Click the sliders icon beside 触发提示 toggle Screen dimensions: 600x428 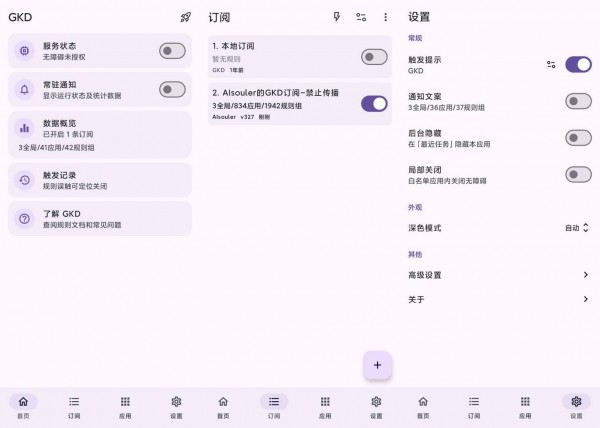(x=551, y=64)
